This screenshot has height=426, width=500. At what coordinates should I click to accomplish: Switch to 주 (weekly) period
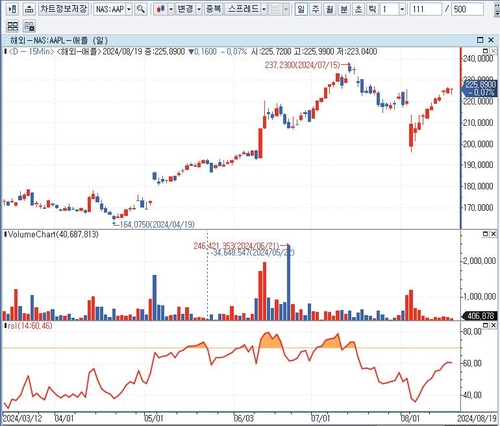click(x=315, y=9)
